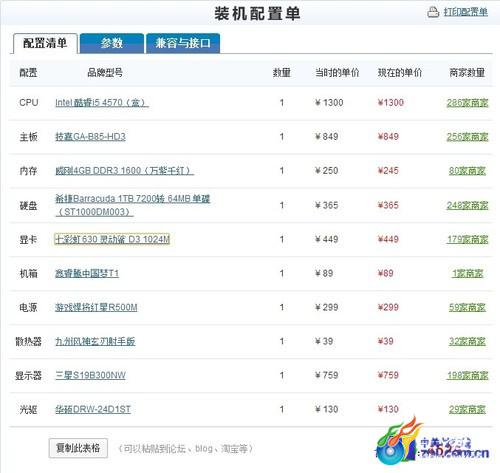Click the original motherboard price ¥ 849
The image size is (500, 473).
coord(327,137)
